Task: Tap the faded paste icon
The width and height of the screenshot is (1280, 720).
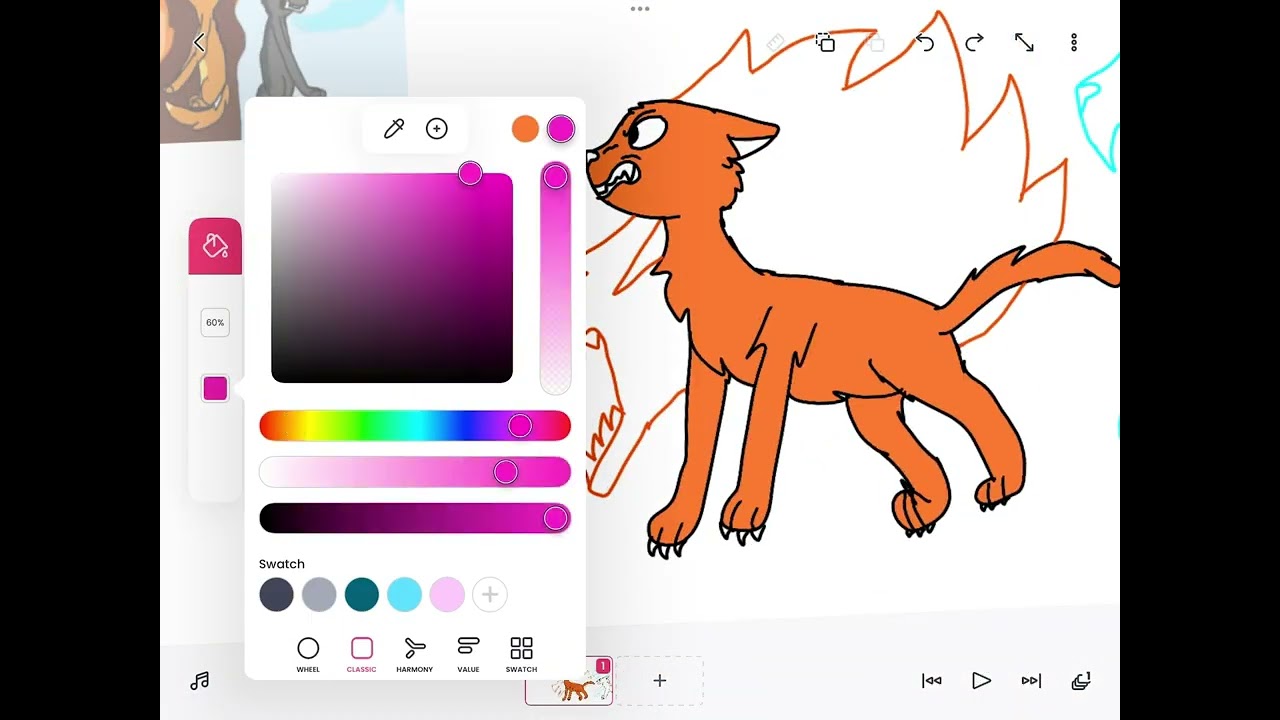Action: coord(876,43)
